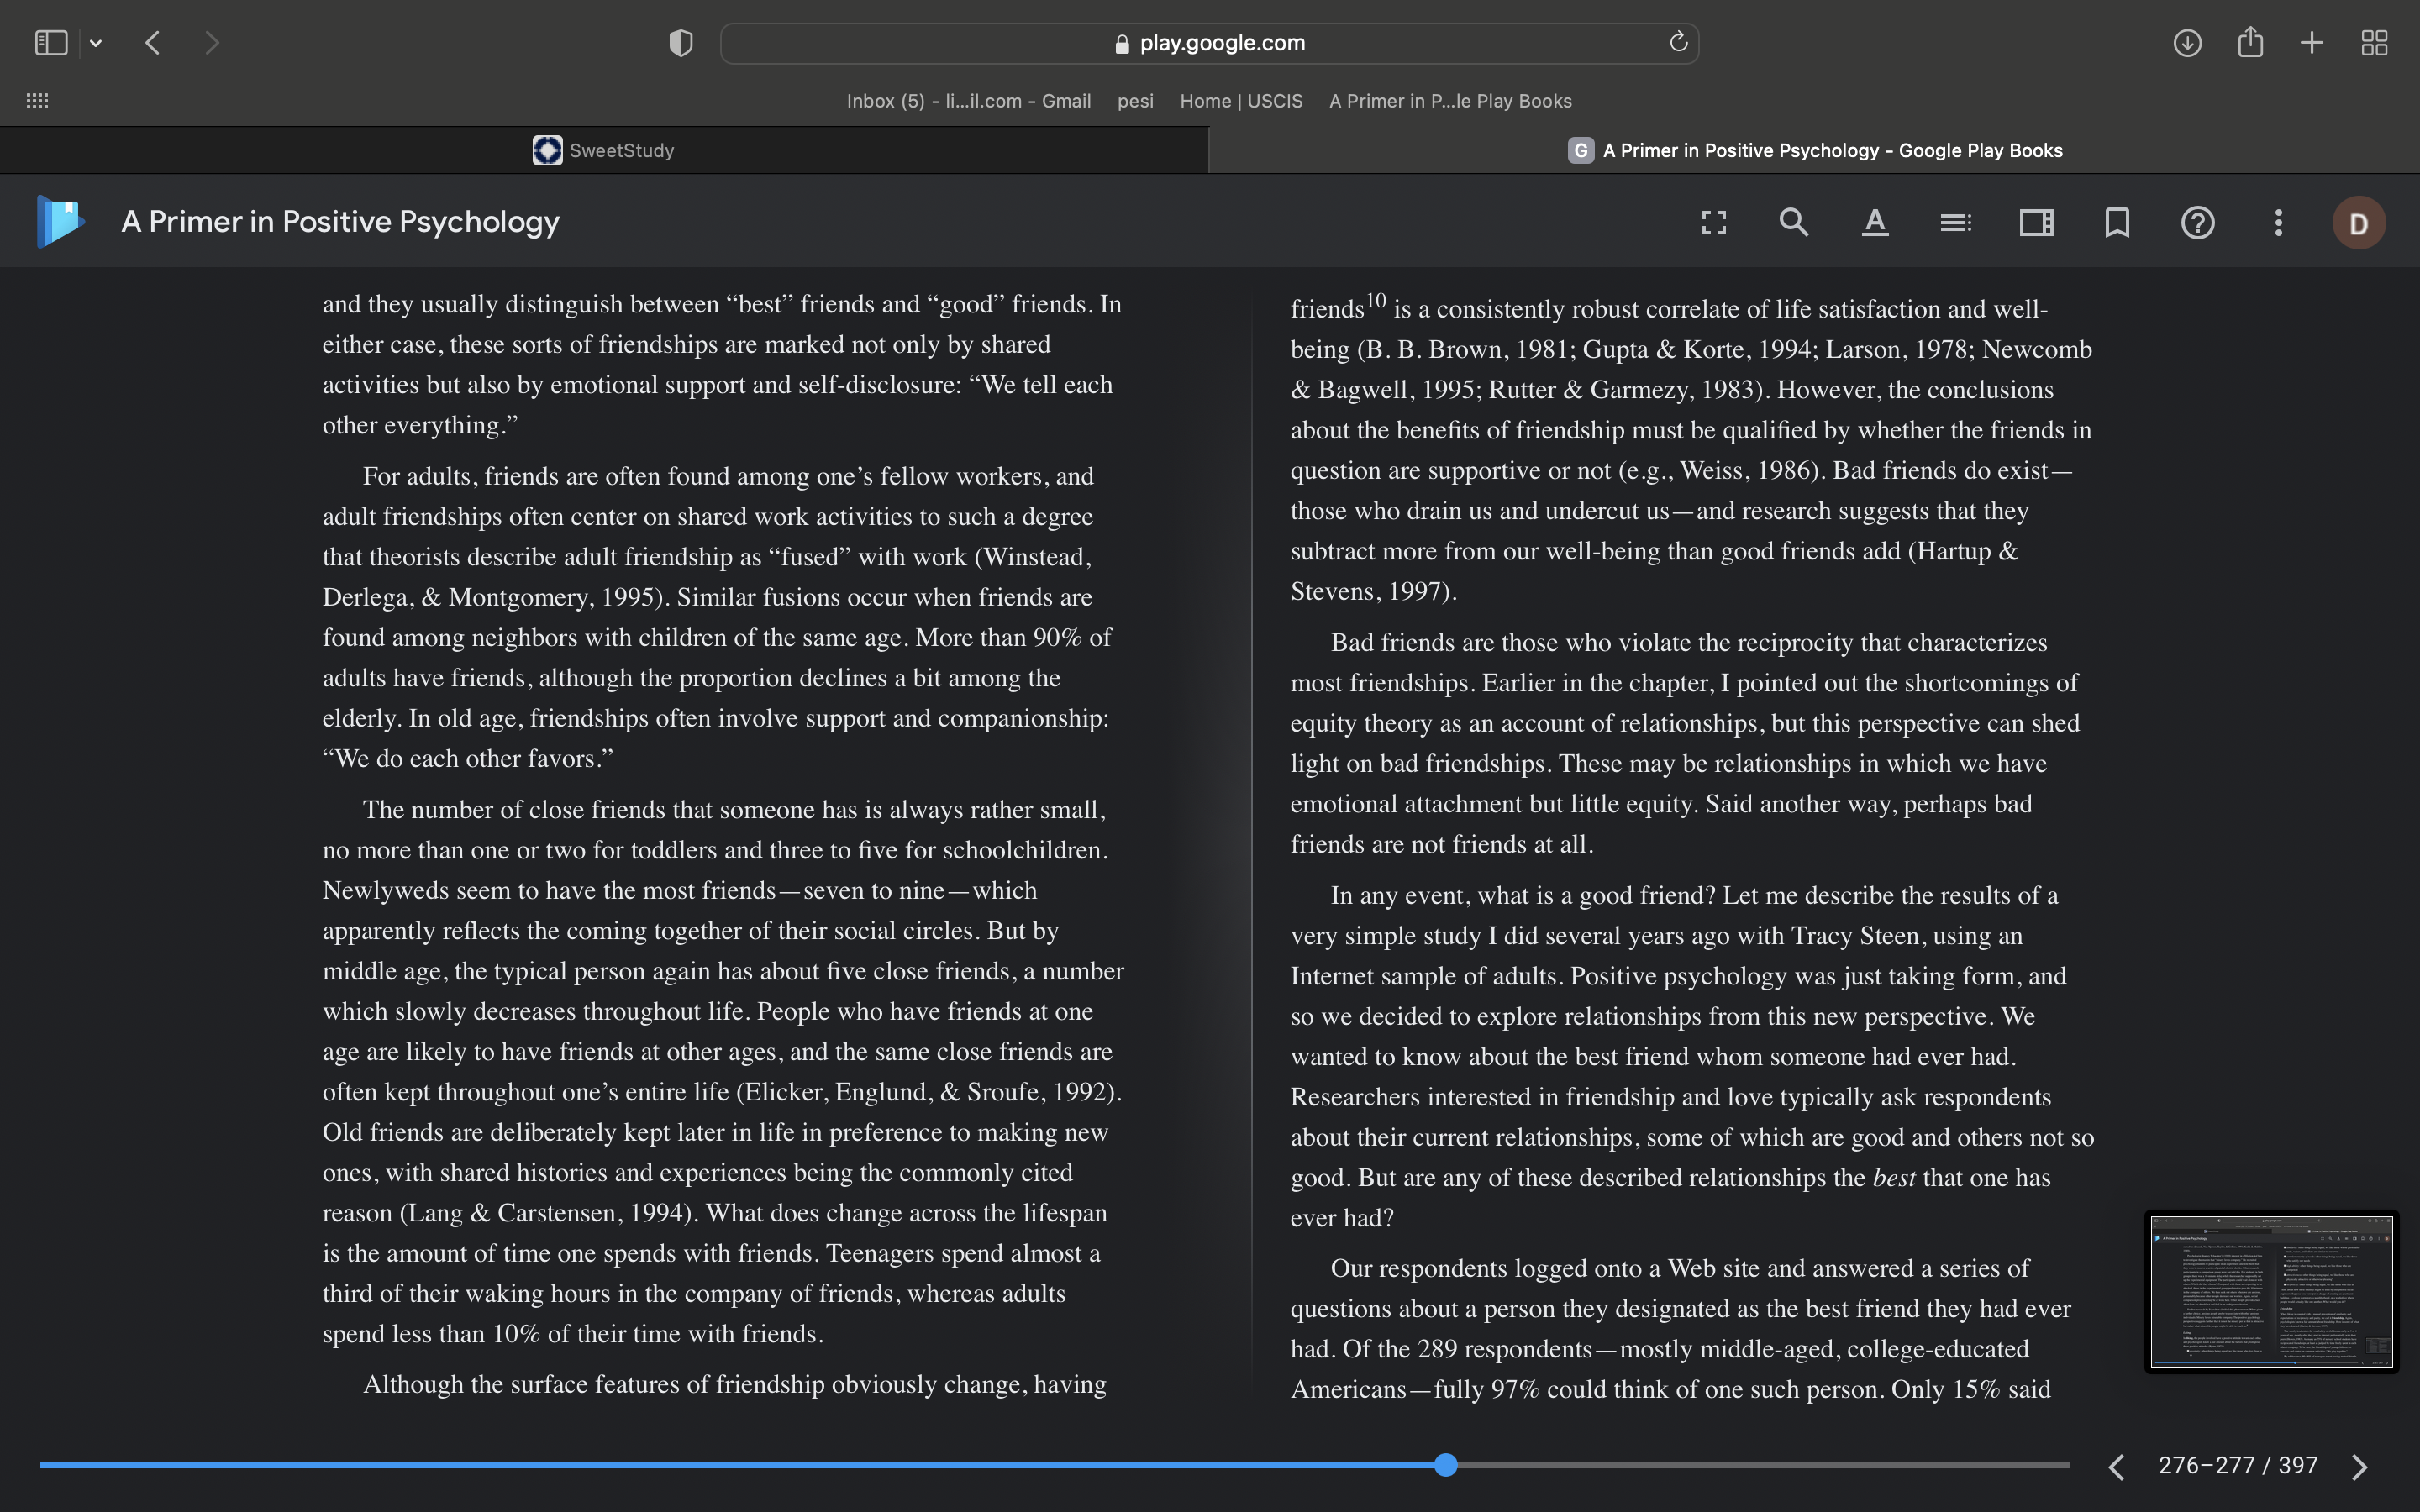Click the play.google.com address bar

[1209, 43]
